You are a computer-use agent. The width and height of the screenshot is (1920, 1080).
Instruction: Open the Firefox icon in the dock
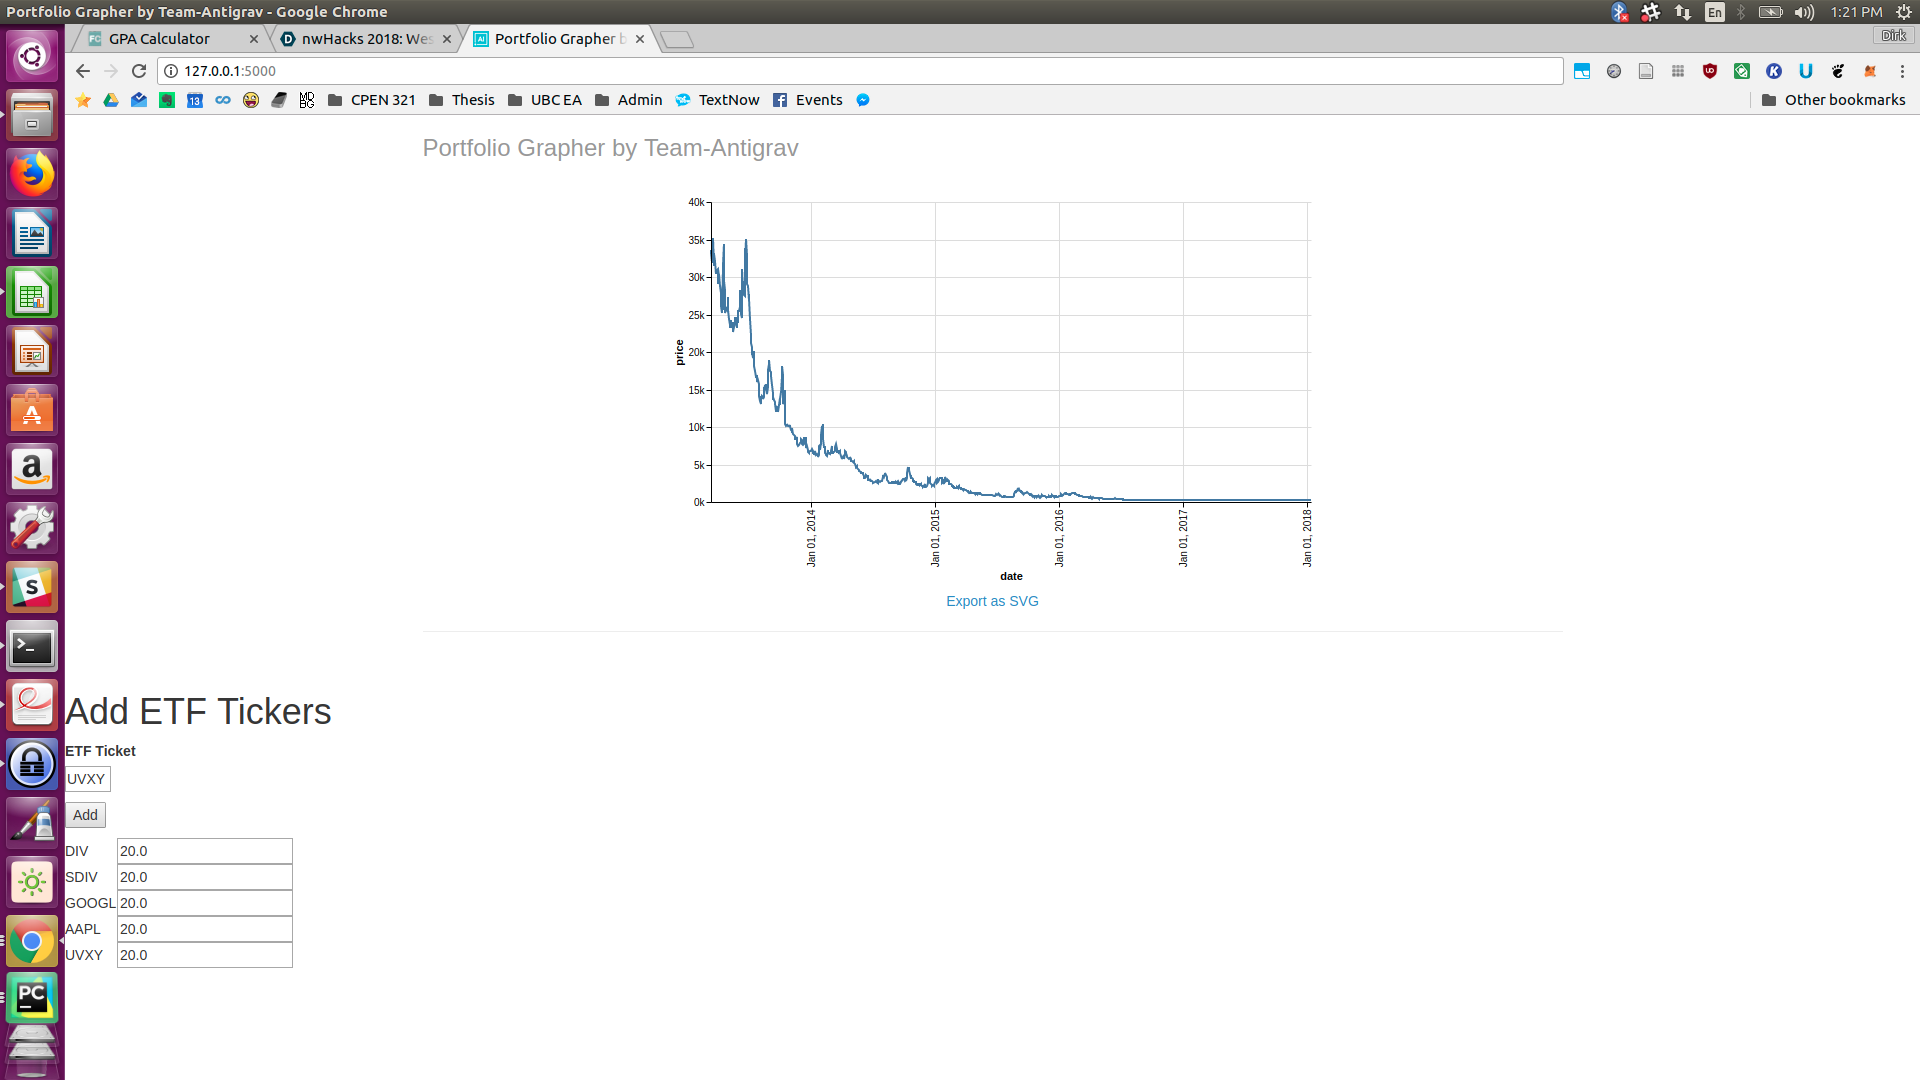[32, 175]
